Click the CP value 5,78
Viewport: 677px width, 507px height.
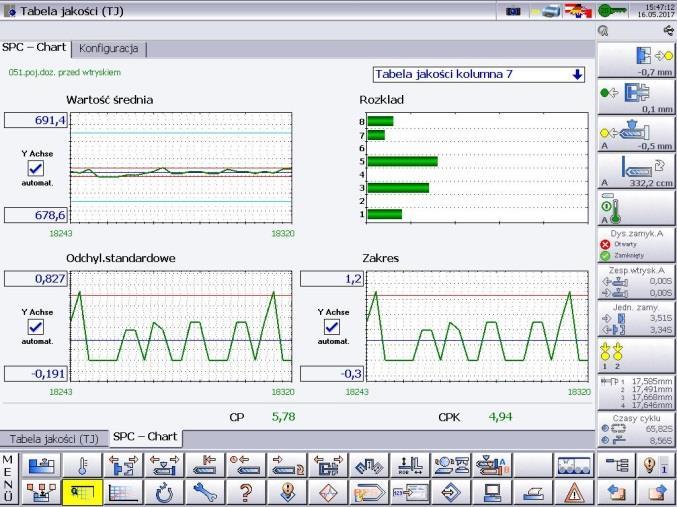click(x=284, y=417)
